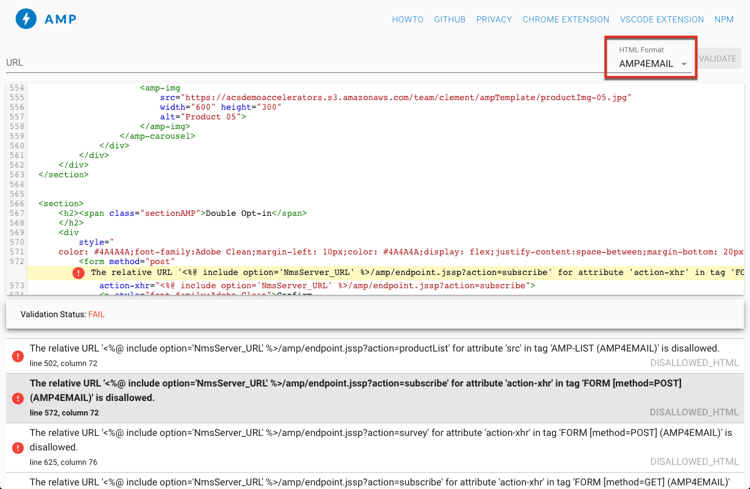Open the HTML Format dropdown arrow

click(x=684, y=64)
